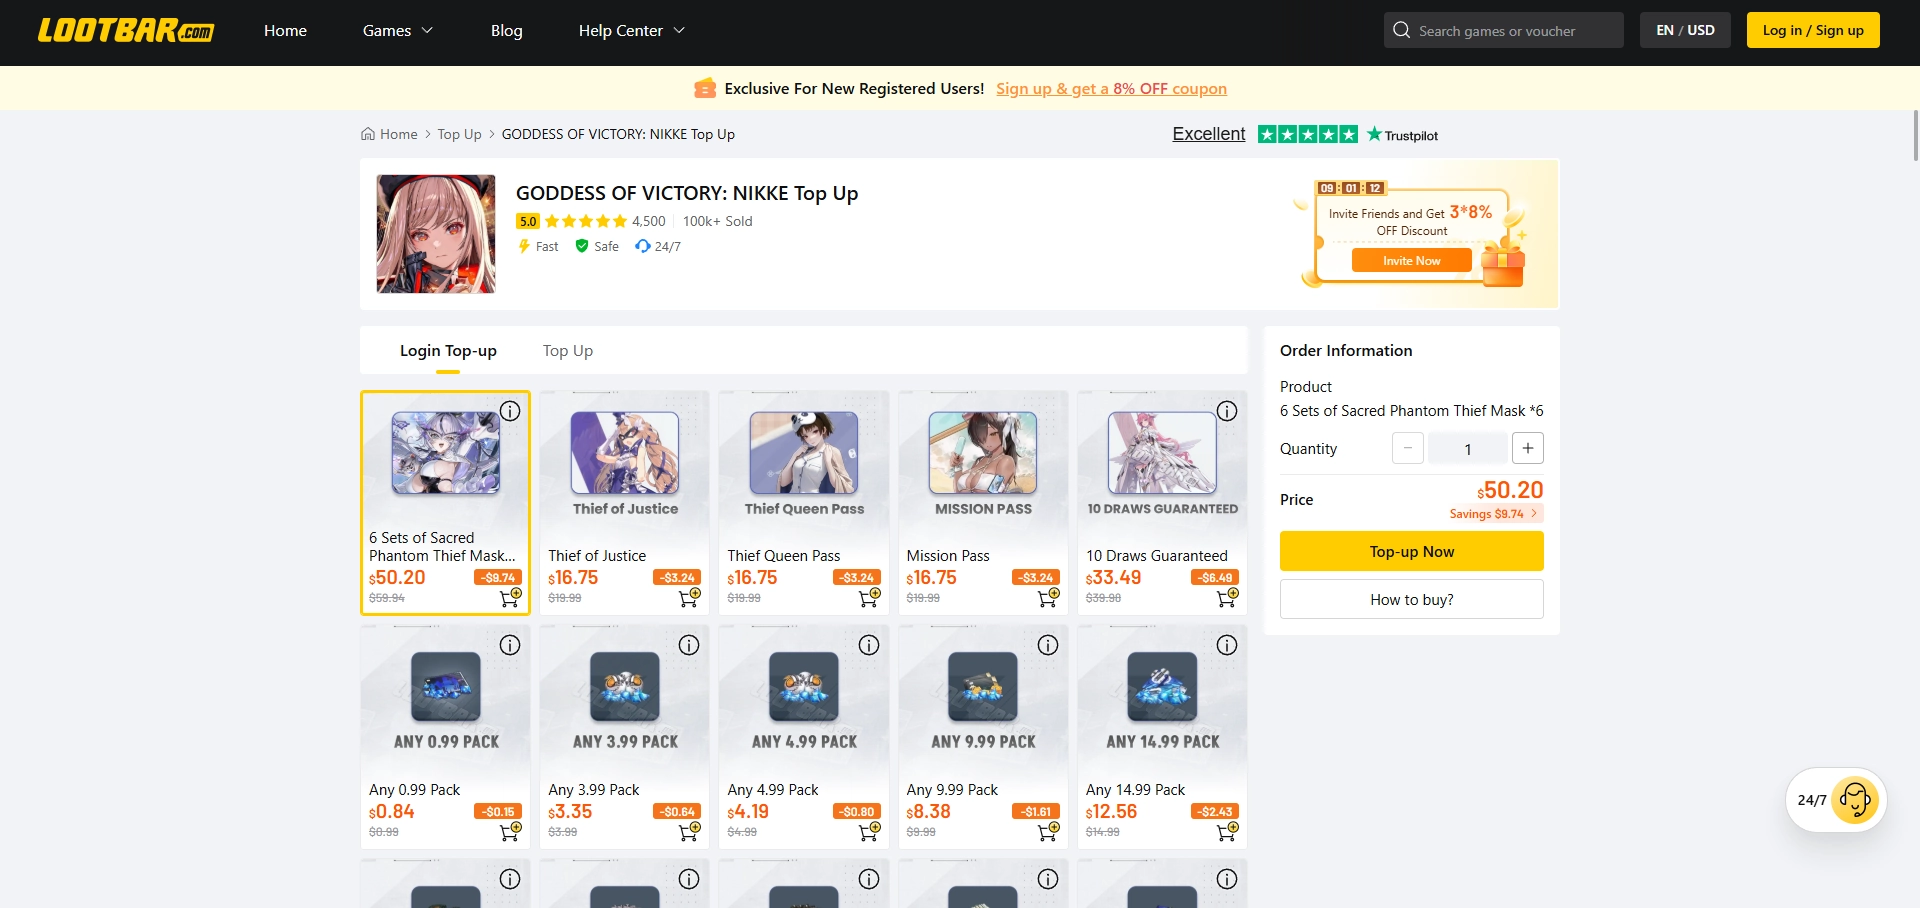Add Thief Queen Pass to cart
The image size is (1920, 908).
click(x=869, y=598)
